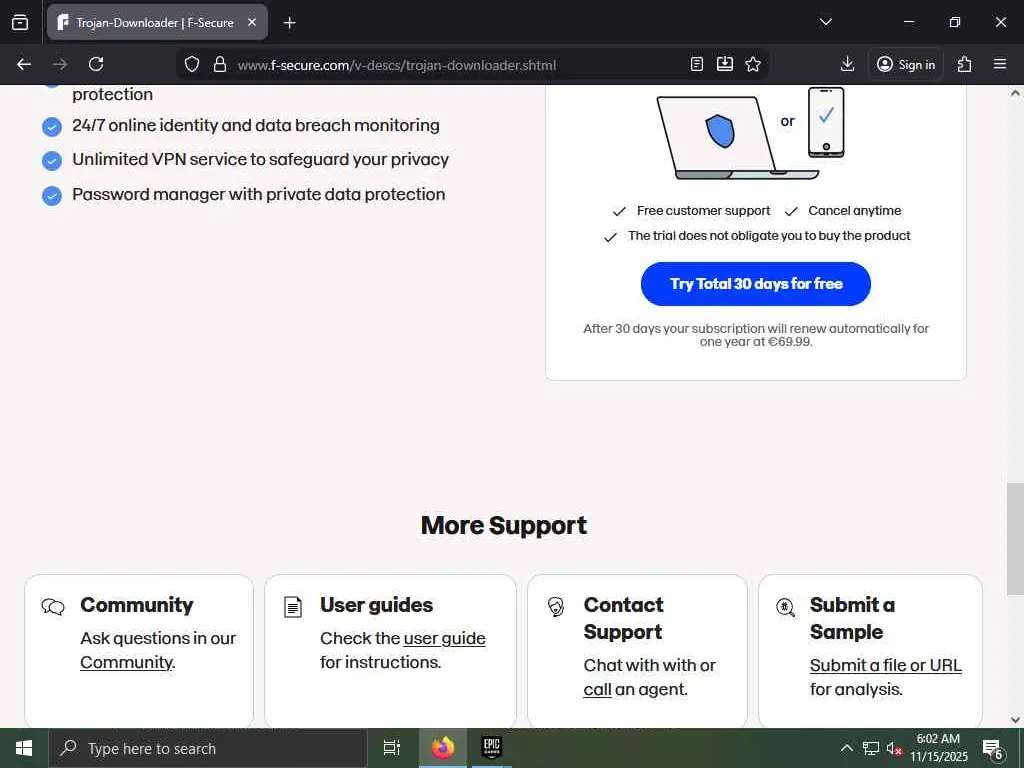Click the Submit a Sample card title
Screen dimensions: 1024x768
[852, 618]
